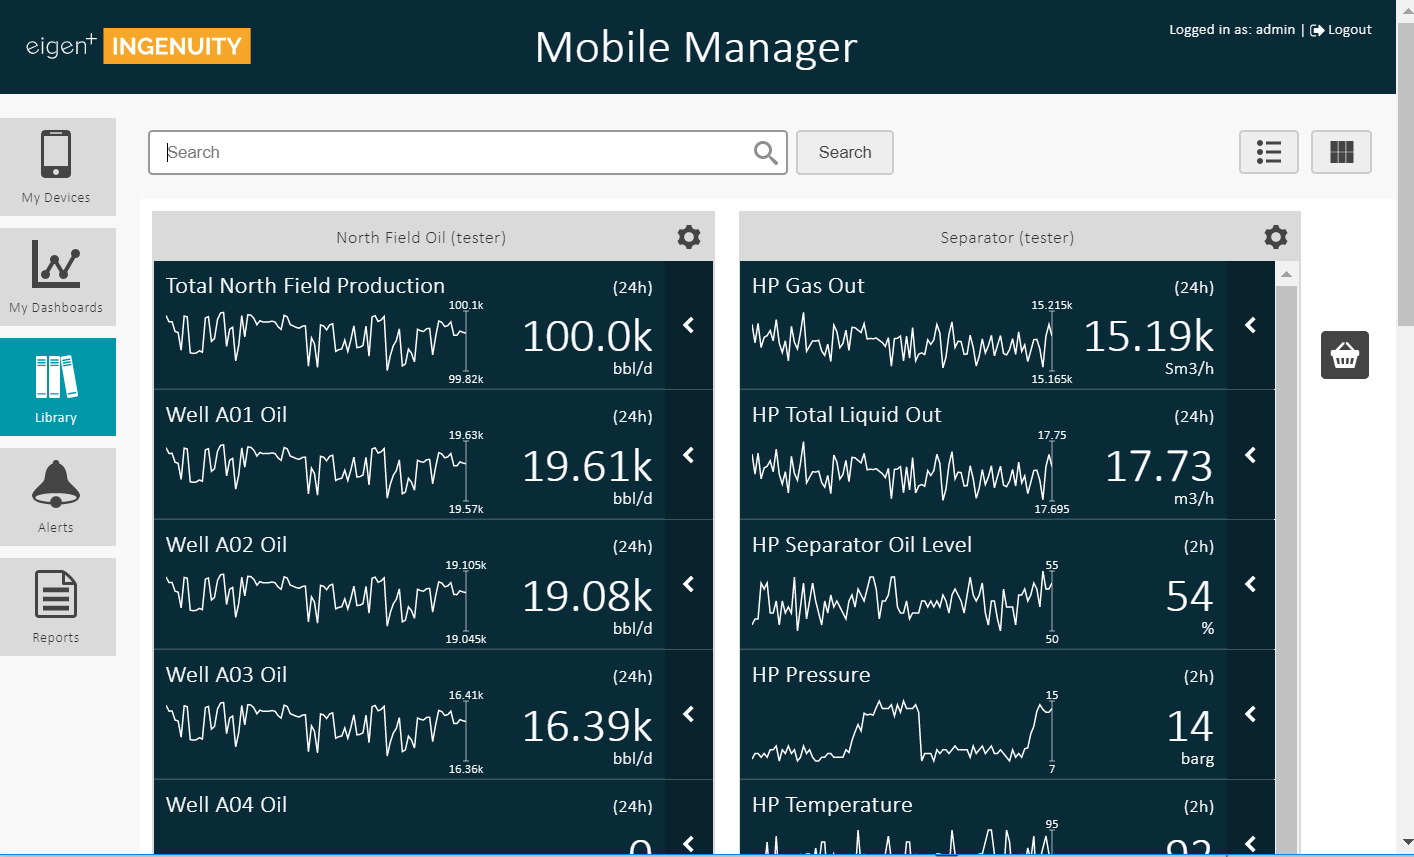Screen dimensions: 1414x857
Task: Click the 14 barg pressure value
Action: click(x=1190, y=726)
